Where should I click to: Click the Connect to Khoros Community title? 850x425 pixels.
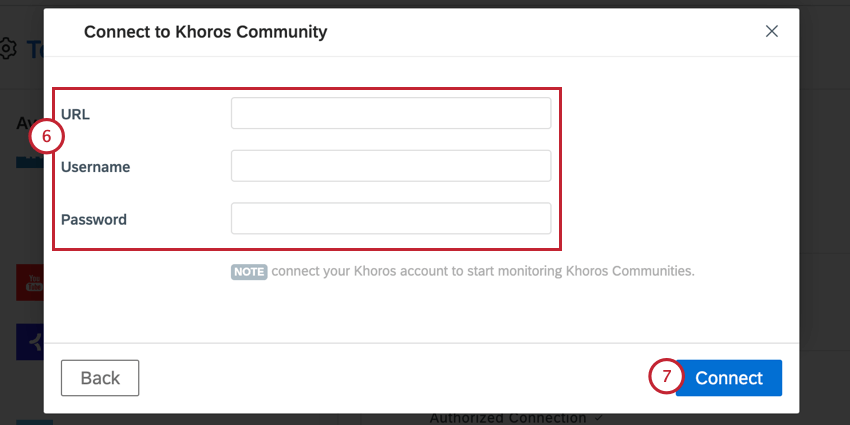point(205,32)
